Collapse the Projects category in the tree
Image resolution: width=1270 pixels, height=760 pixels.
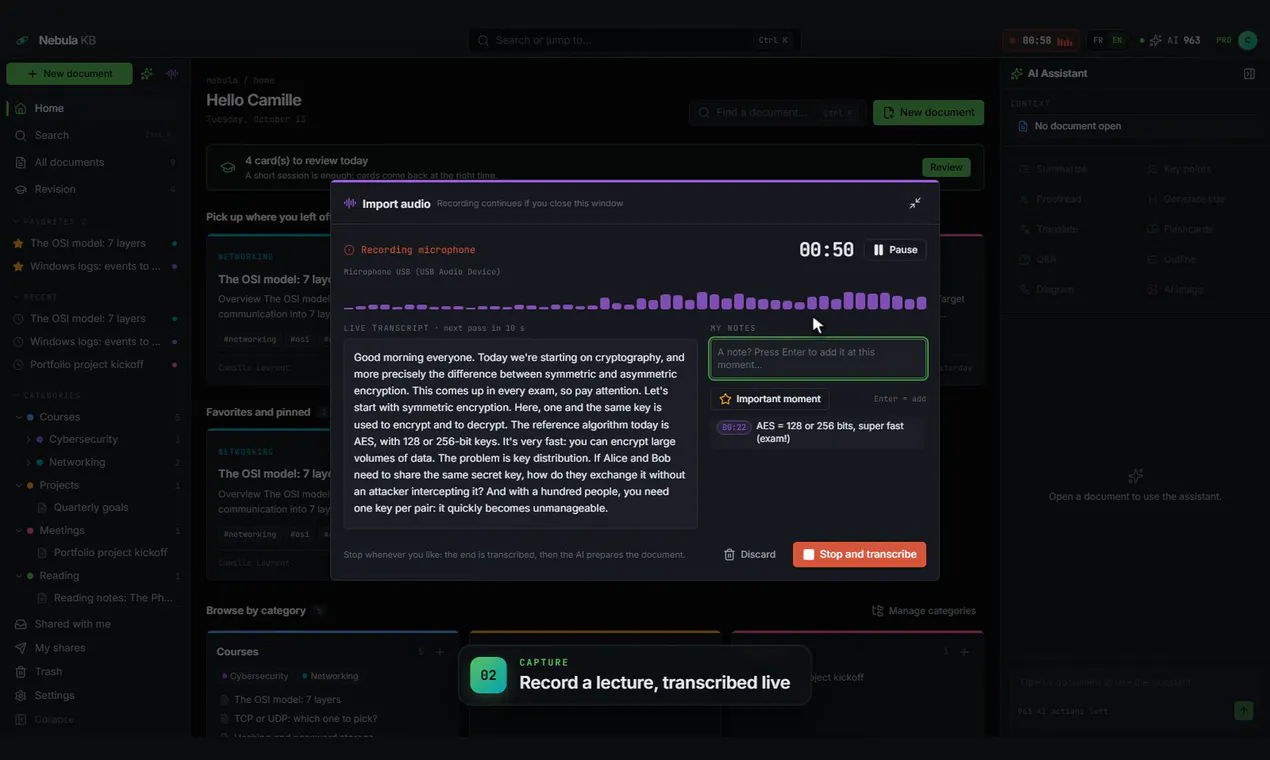pos(18,485)
